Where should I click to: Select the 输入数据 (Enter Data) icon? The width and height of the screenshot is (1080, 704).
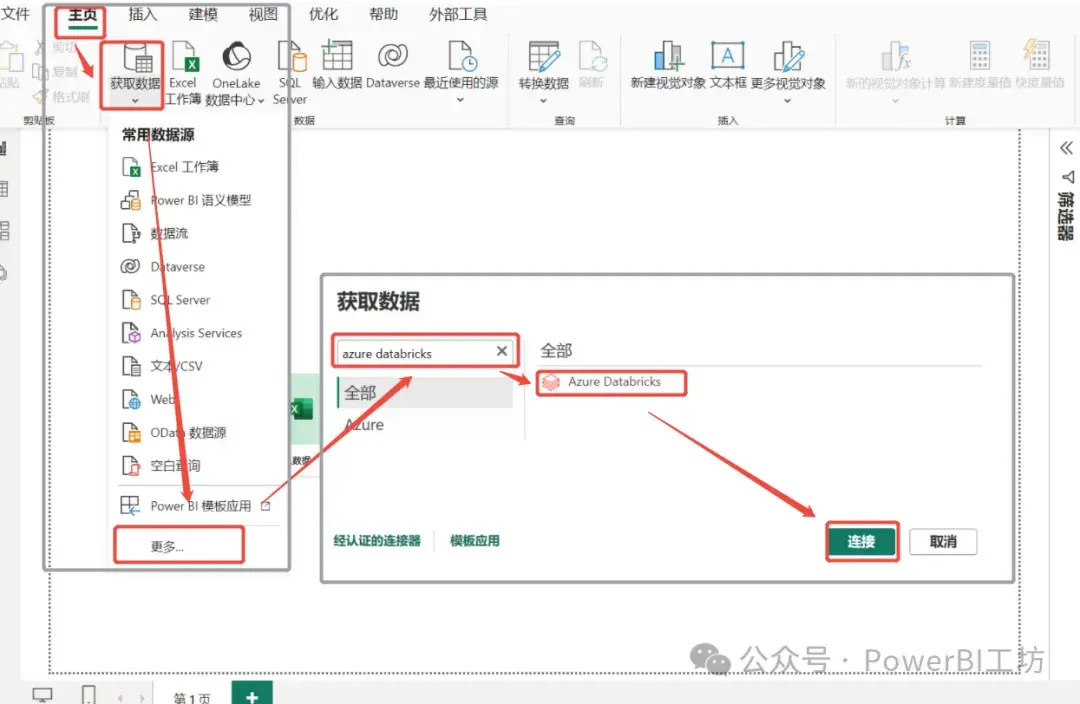(337, 67)
